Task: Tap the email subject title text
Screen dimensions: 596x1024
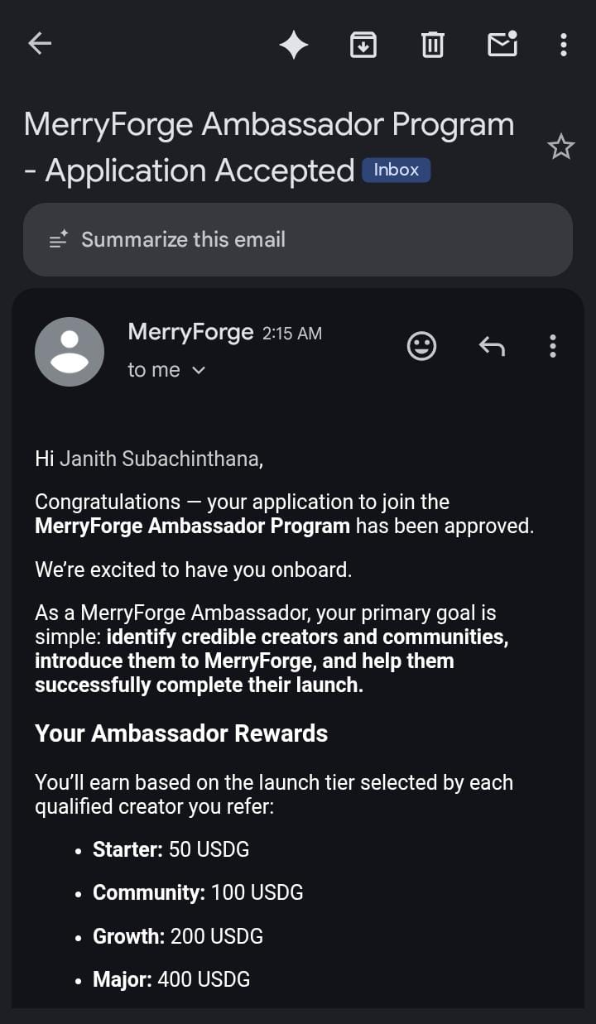Action: (269, 148)
